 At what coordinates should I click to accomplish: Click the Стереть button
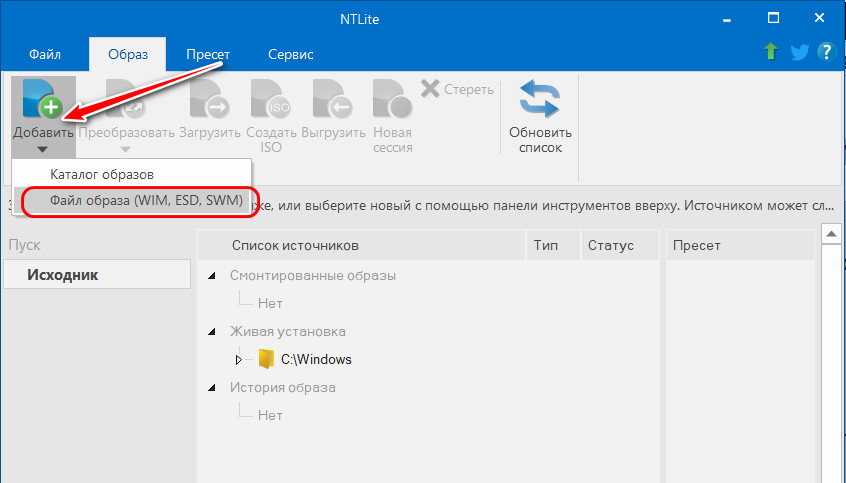[x=457, y=89]
